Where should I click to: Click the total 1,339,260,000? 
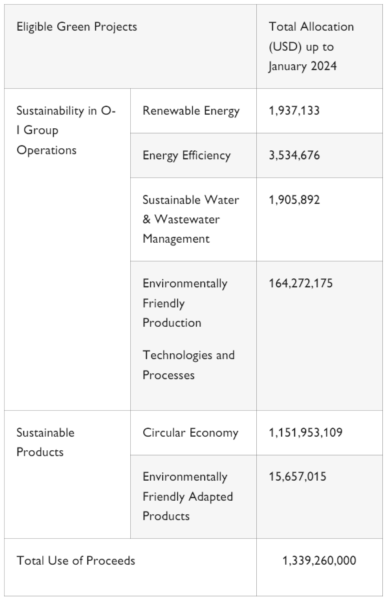(319, 561)
